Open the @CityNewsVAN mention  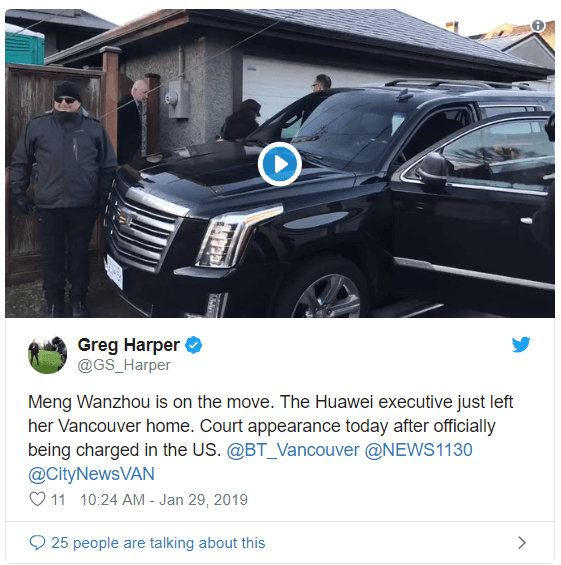coord(92,474)
